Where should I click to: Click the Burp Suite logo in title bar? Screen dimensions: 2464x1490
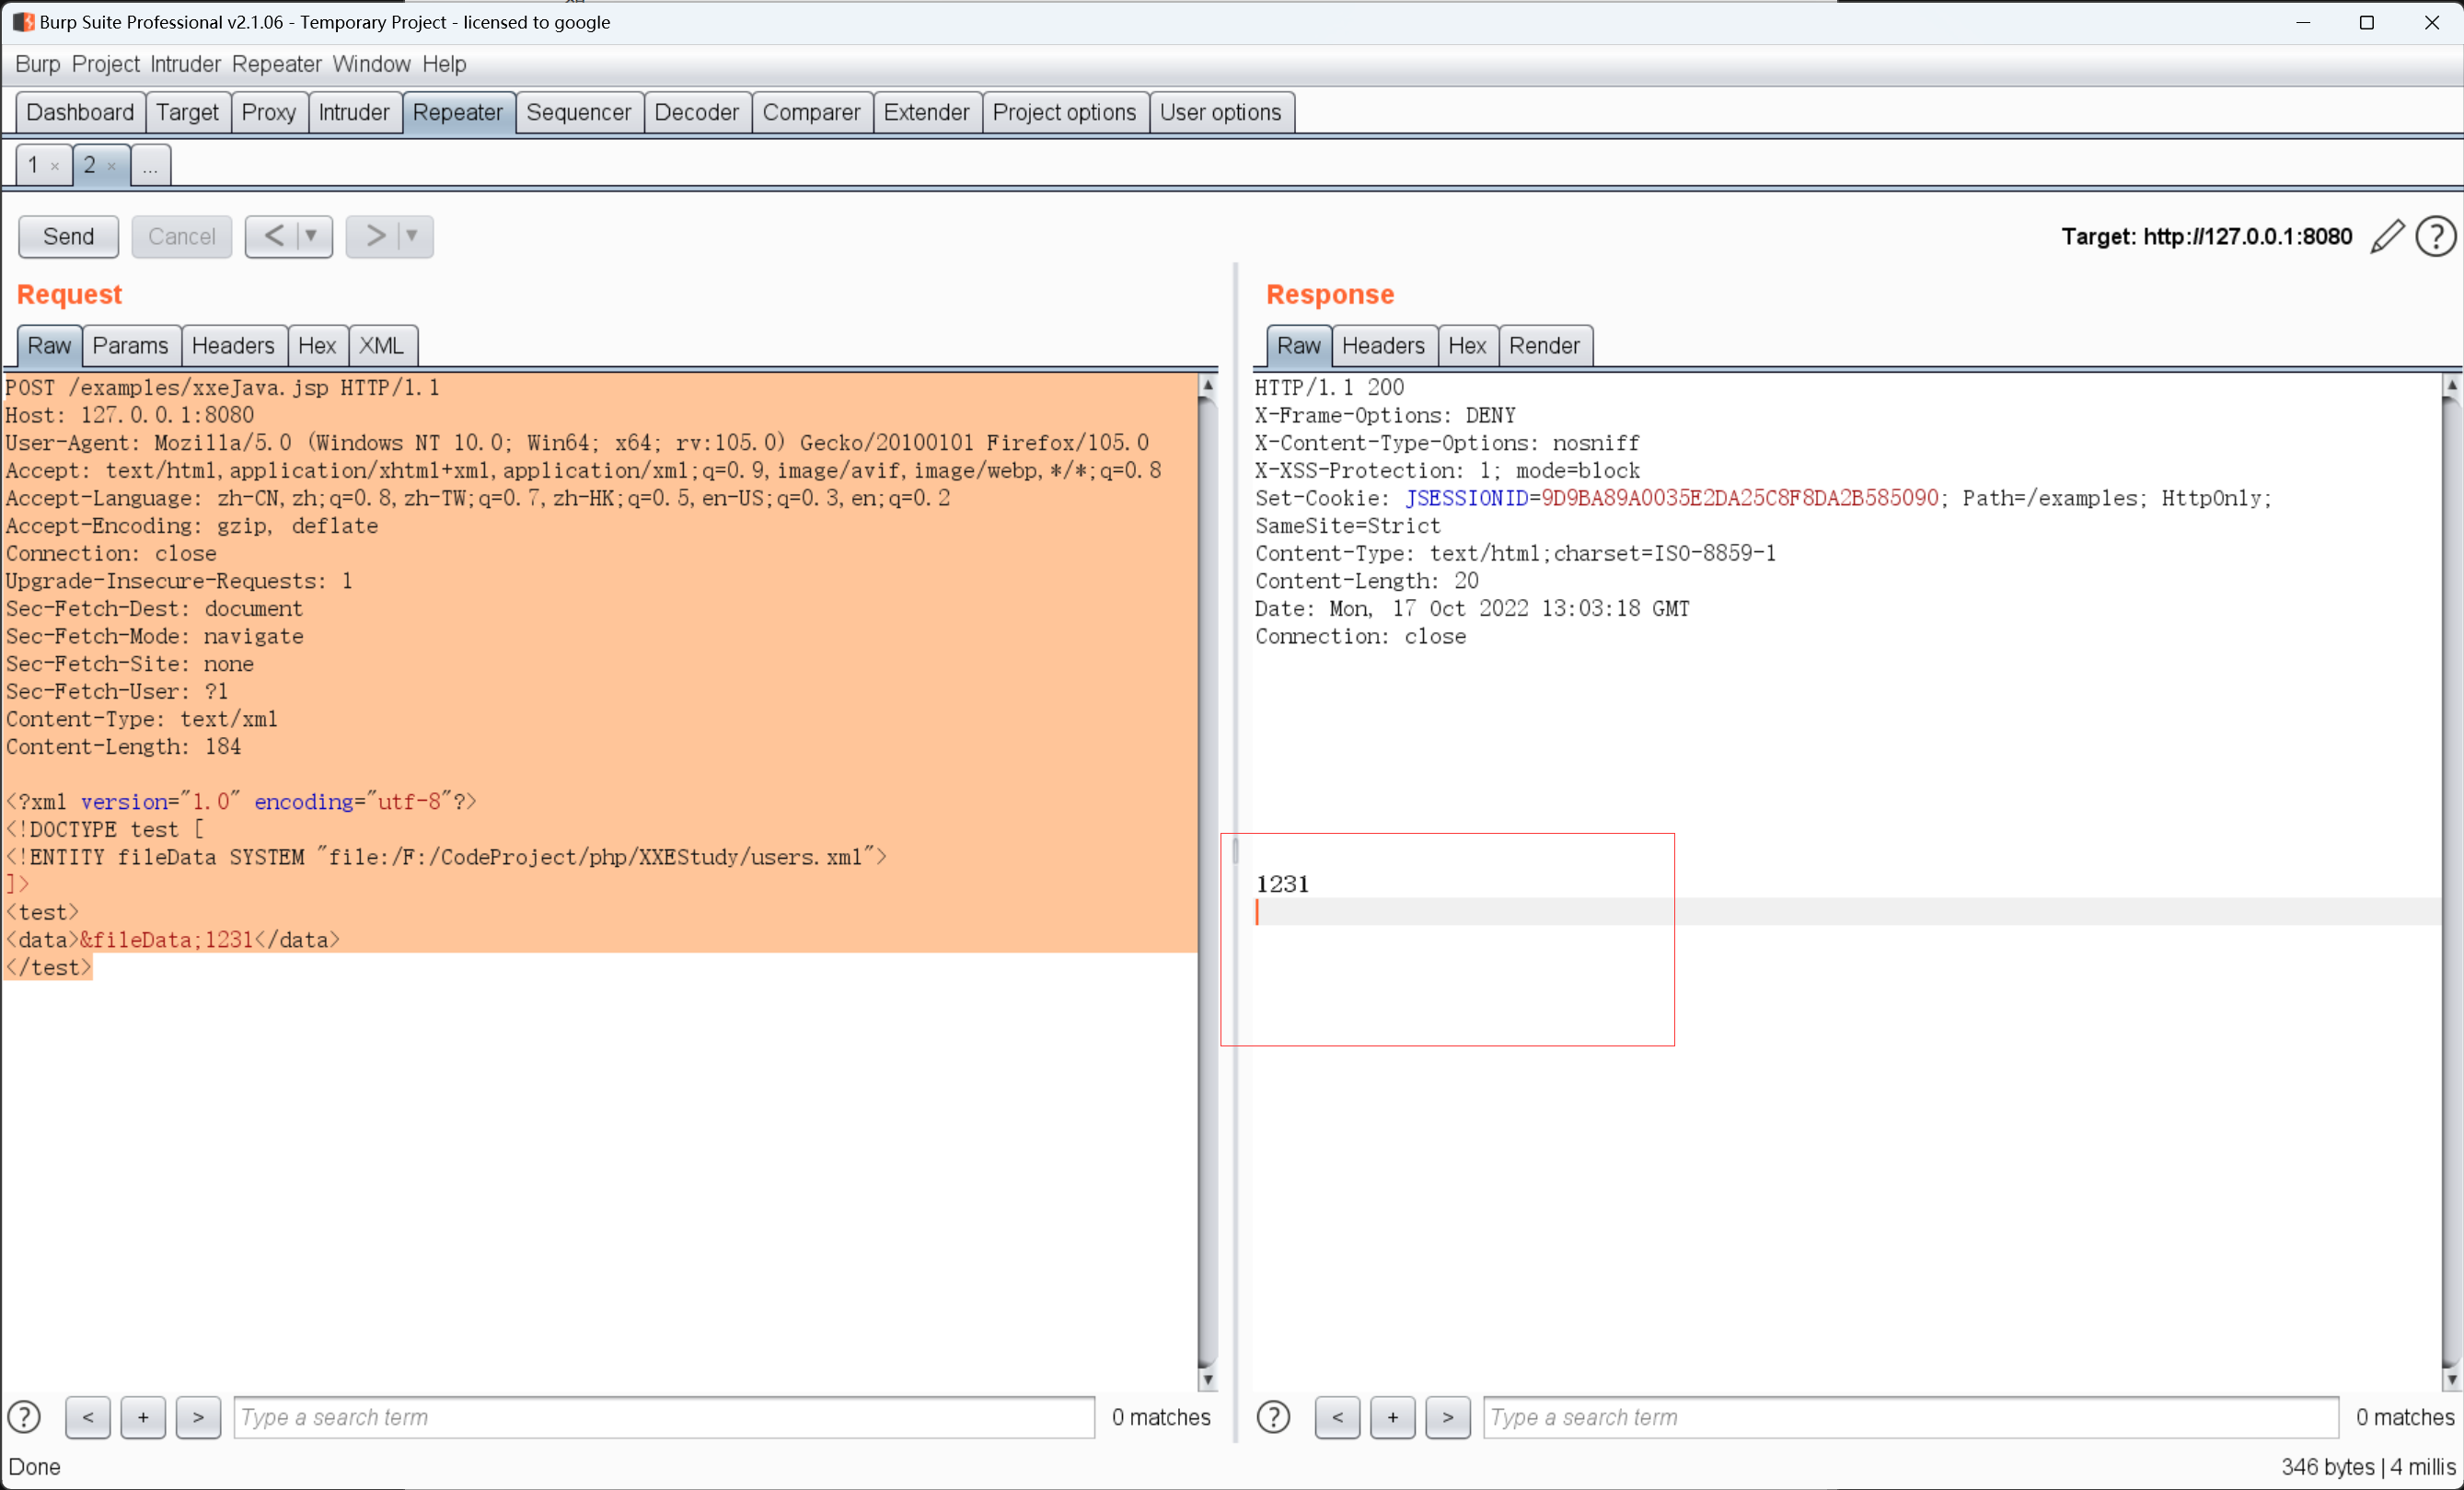[x=23, y=22]
